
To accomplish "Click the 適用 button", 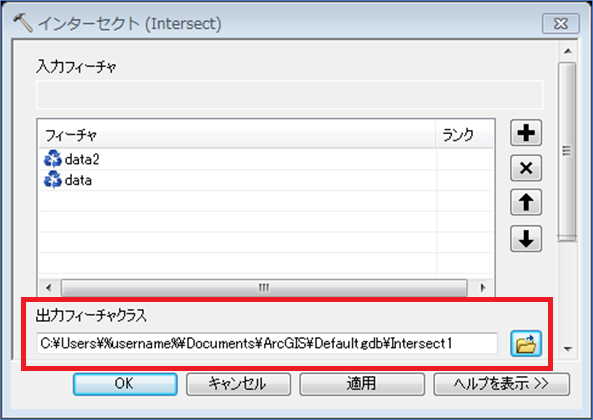I will pyautogui.click(x=362, y=384).
